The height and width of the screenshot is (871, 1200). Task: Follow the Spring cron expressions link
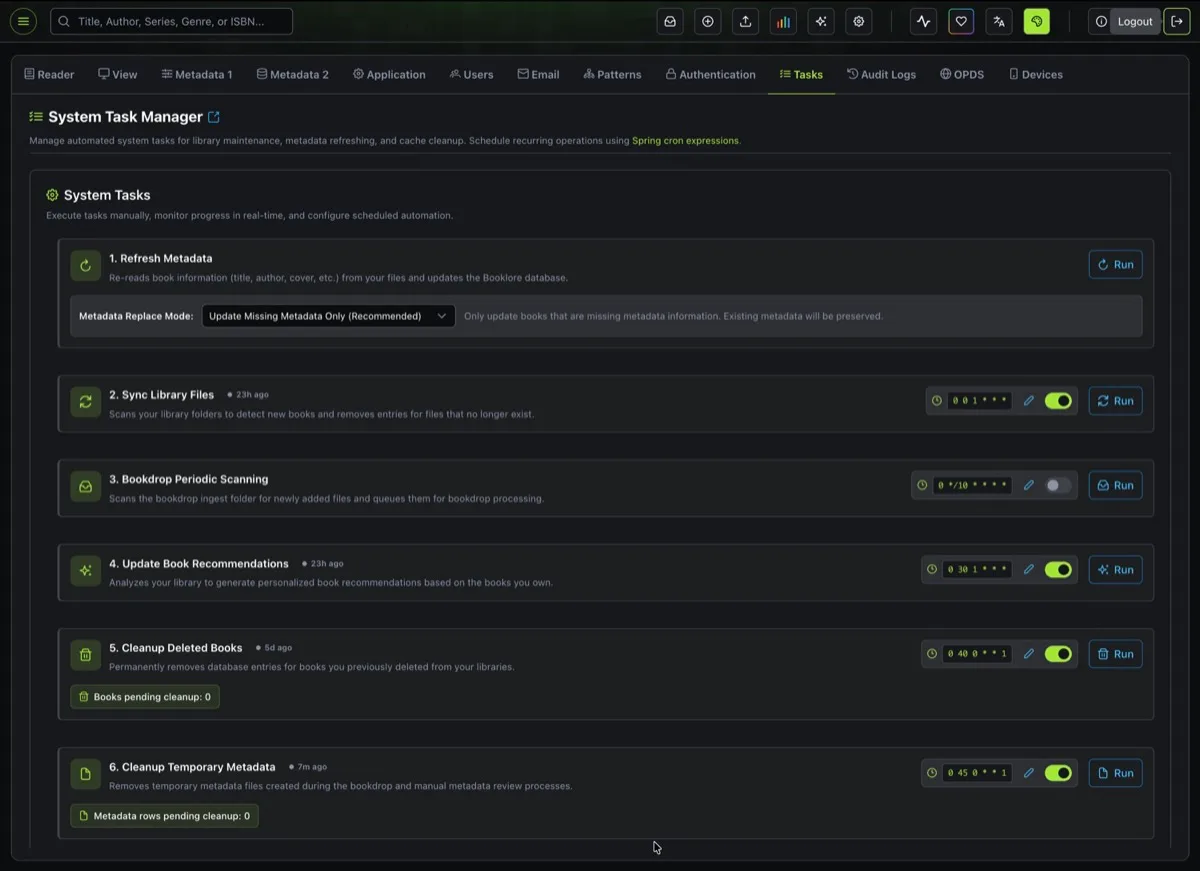(x=685, y=141)
